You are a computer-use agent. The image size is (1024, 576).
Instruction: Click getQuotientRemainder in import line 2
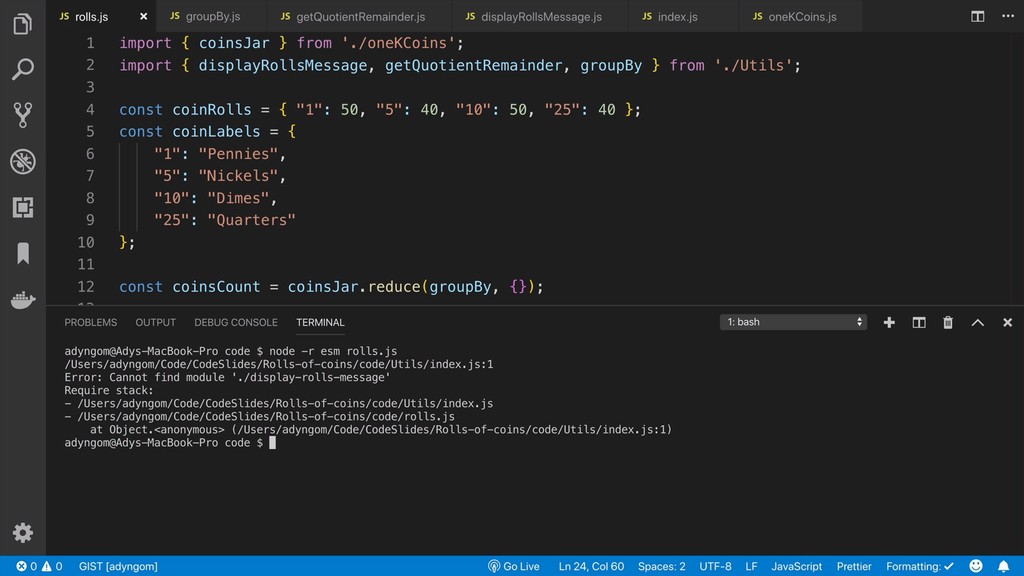pos(473,65)
